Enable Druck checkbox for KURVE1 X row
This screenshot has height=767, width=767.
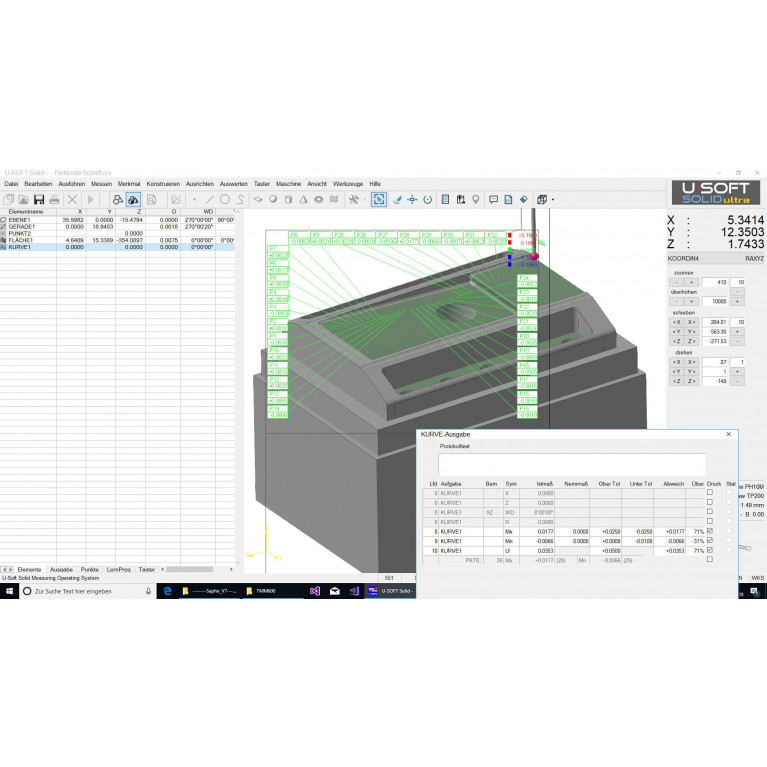[x=709, y=493]
